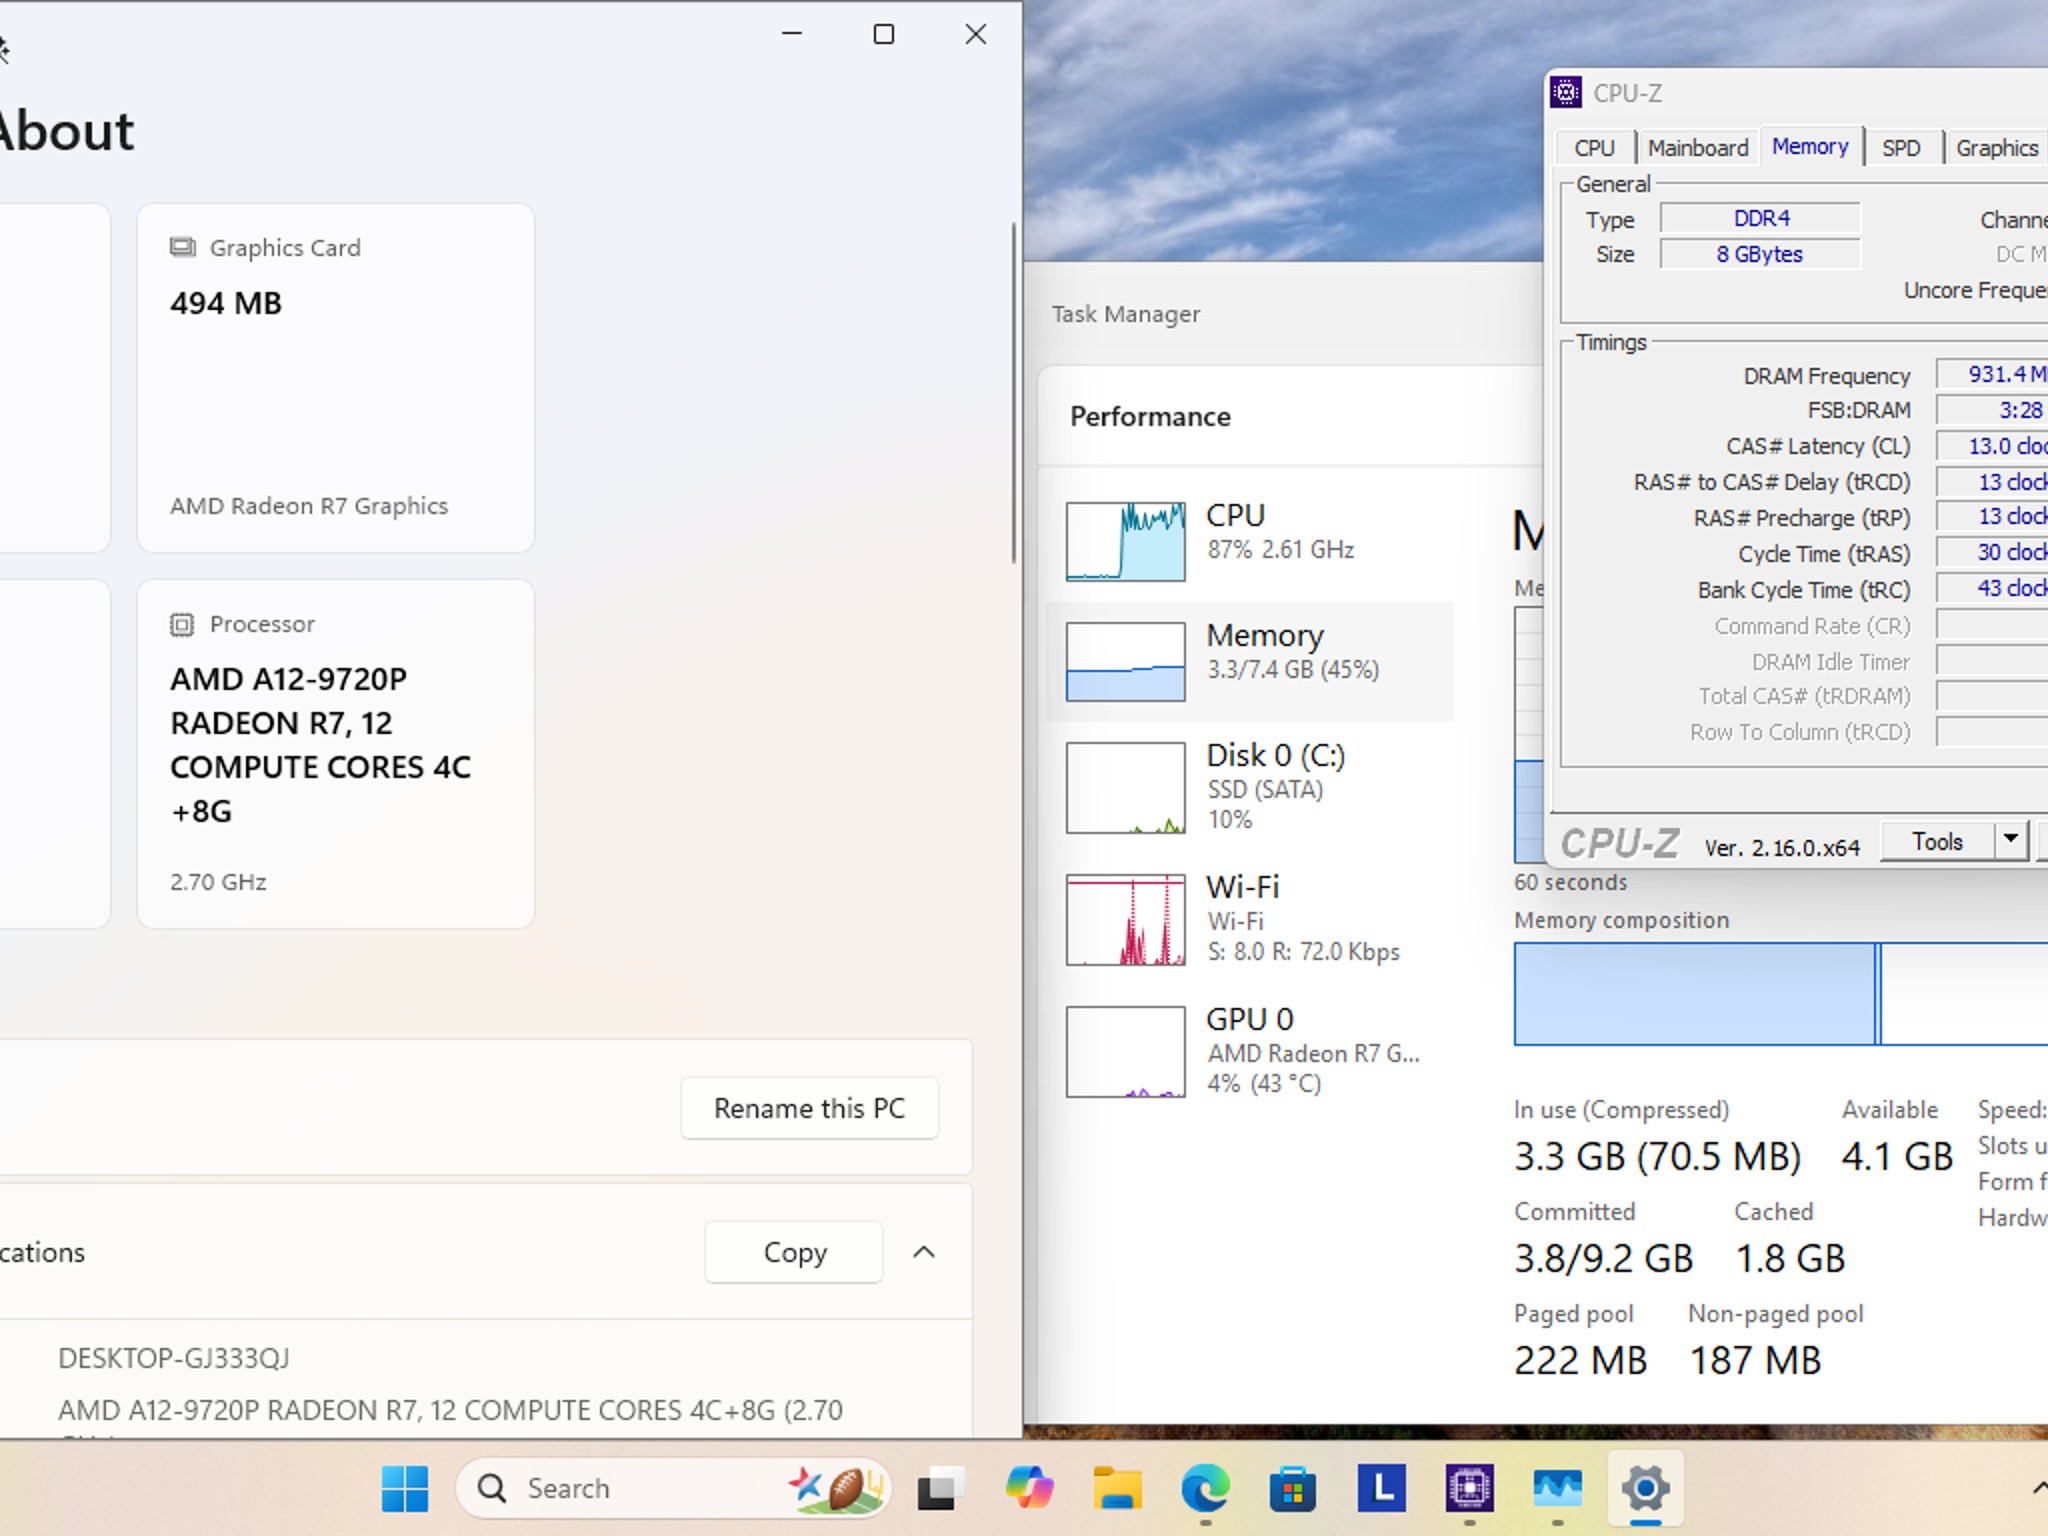Click the search highlight football icon

(838, 1489)
